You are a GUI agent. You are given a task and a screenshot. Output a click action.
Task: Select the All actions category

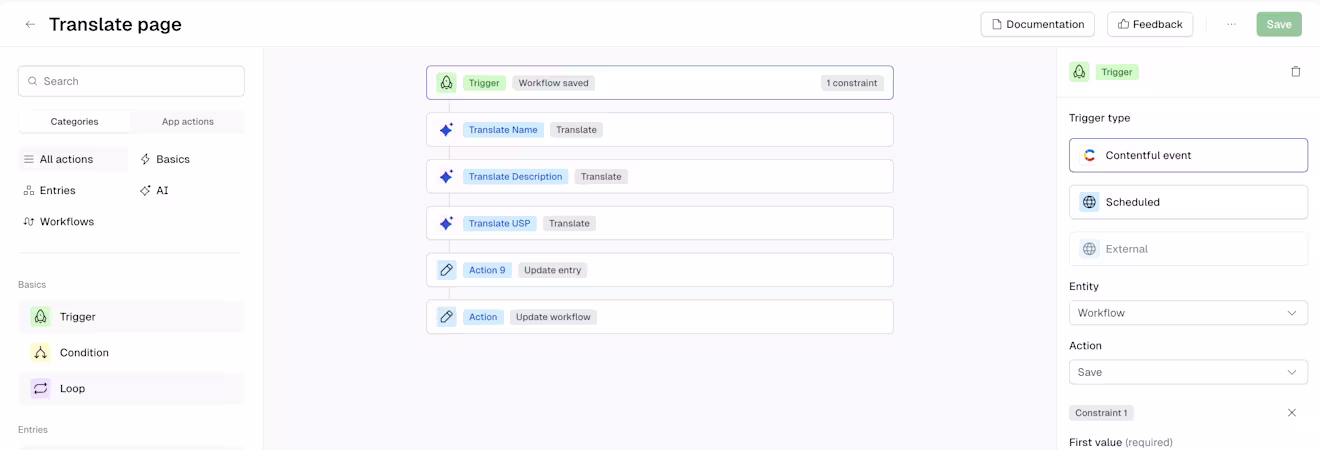(x=73, y=159)
